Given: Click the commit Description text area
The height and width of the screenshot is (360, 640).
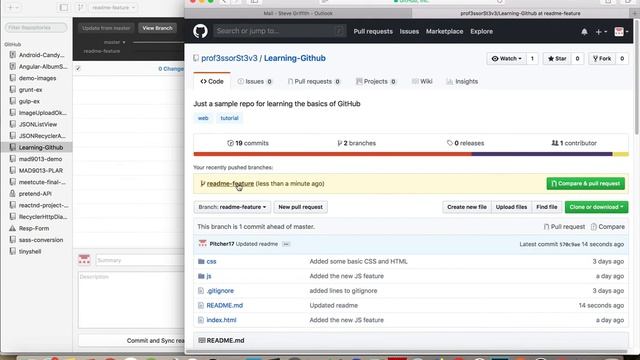Looking at the screenshot, I should [131, 300].
